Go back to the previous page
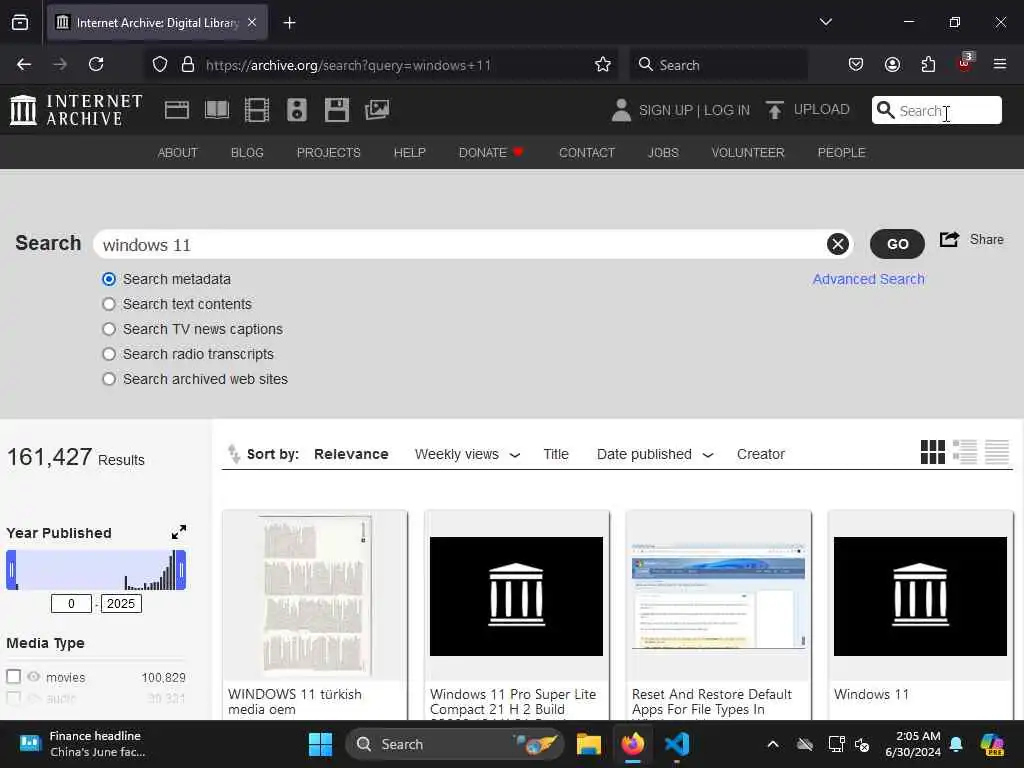 [24, 64]
